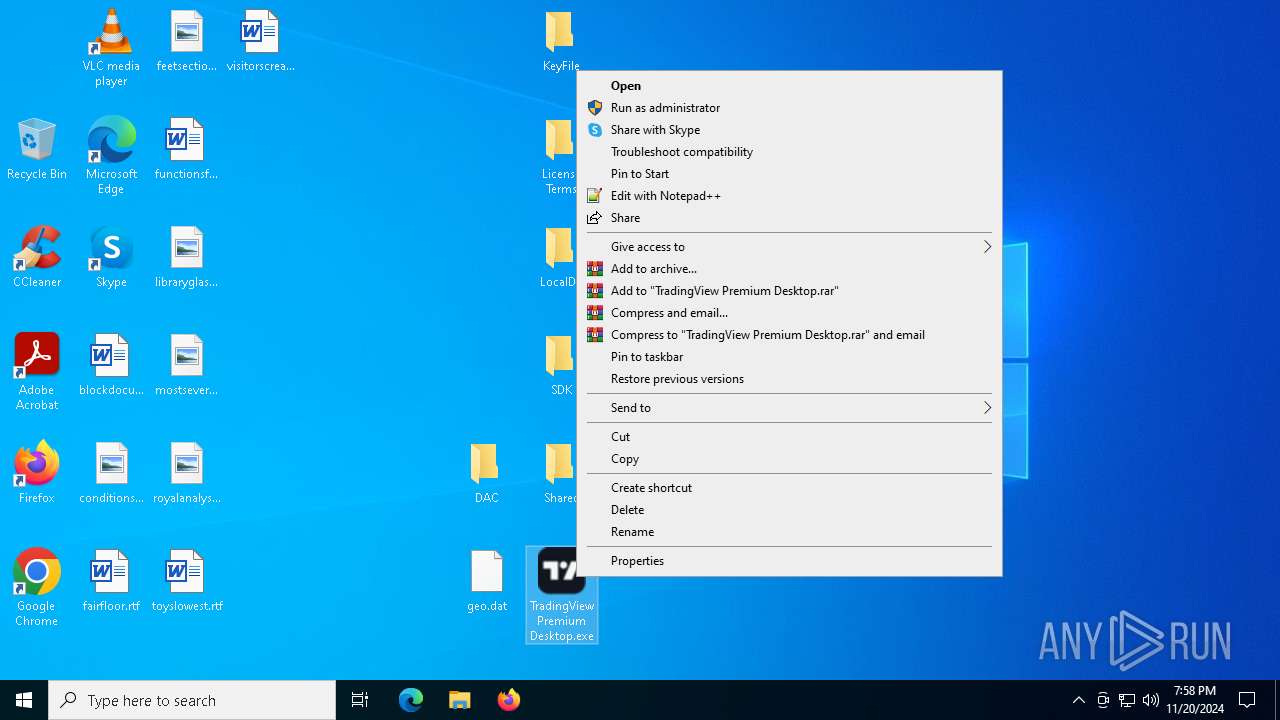1280x720 pixels.
Task: Show hidden system tray icons
Action: click(x=1078, y=700)
